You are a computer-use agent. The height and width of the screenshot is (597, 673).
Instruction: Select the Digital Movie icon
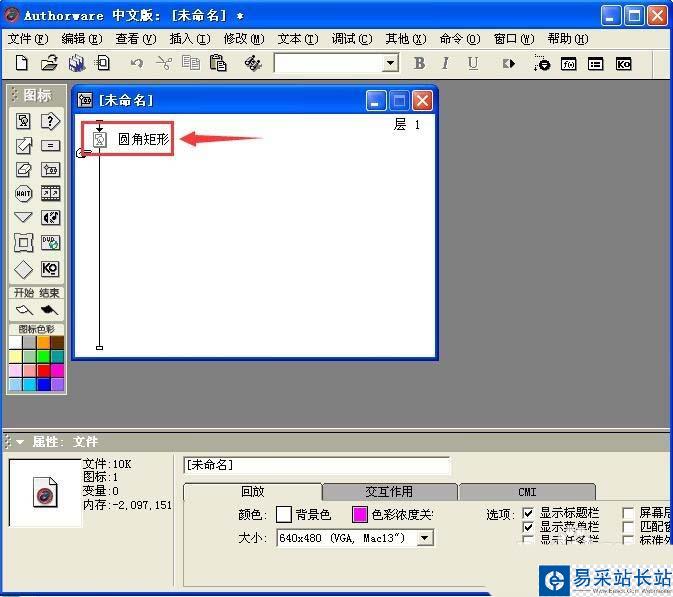point(50,194)
